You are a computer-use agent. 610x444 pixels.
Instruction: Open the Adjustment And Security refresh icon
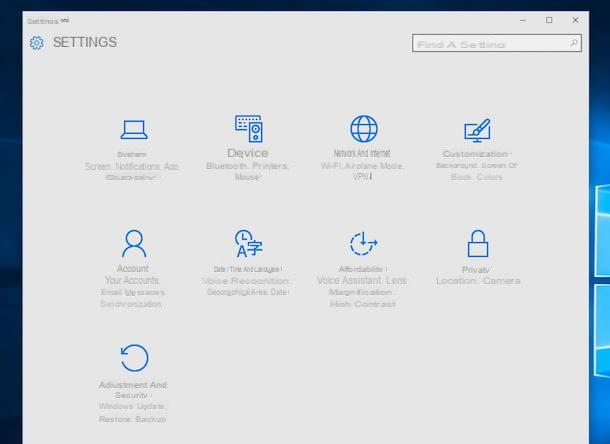(x=134, y=358)
